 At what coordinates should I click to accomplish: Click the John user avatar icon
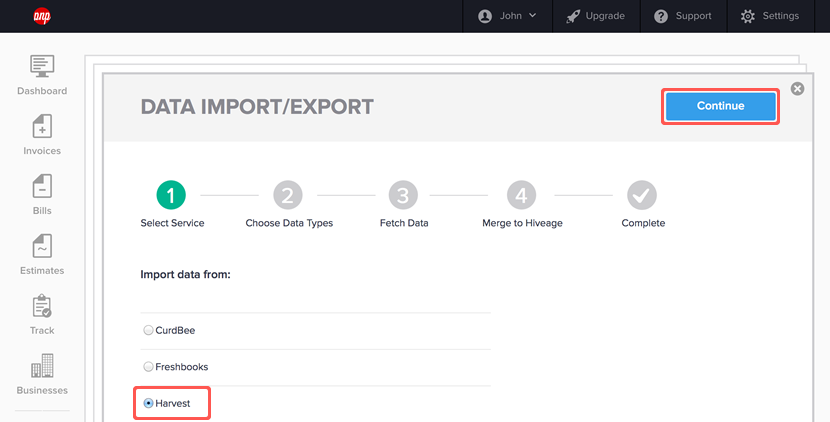tap(485, 16)
